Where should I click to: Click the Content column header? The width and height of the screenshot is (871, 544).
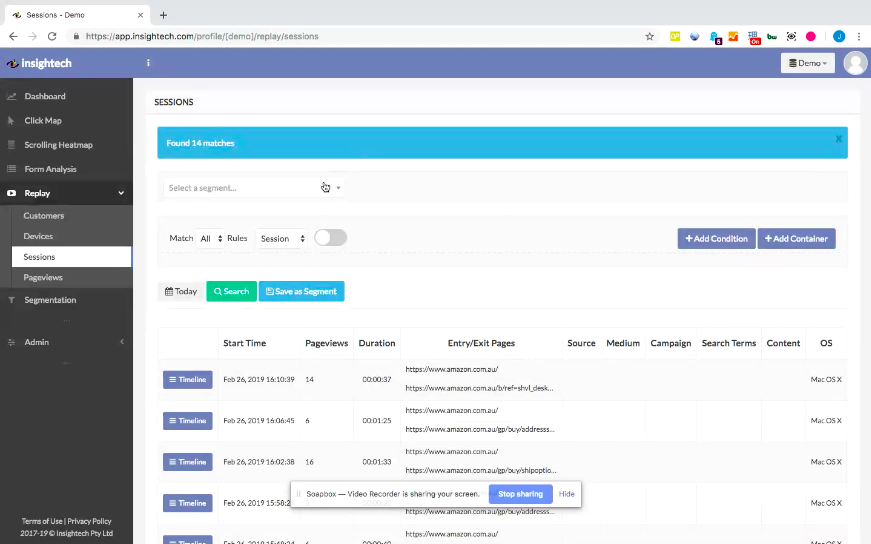[x=783, y=343]
